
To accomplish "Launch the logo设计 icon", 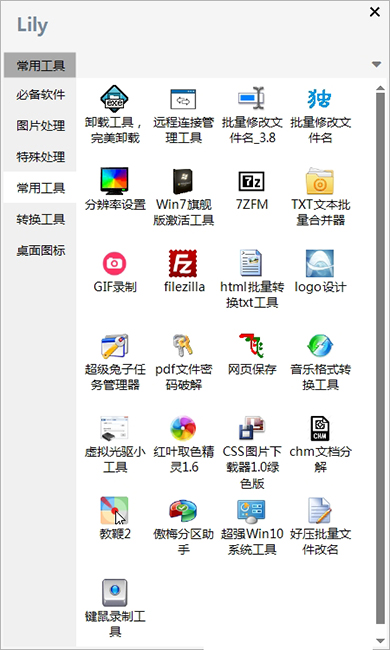I will pos(320,264).
